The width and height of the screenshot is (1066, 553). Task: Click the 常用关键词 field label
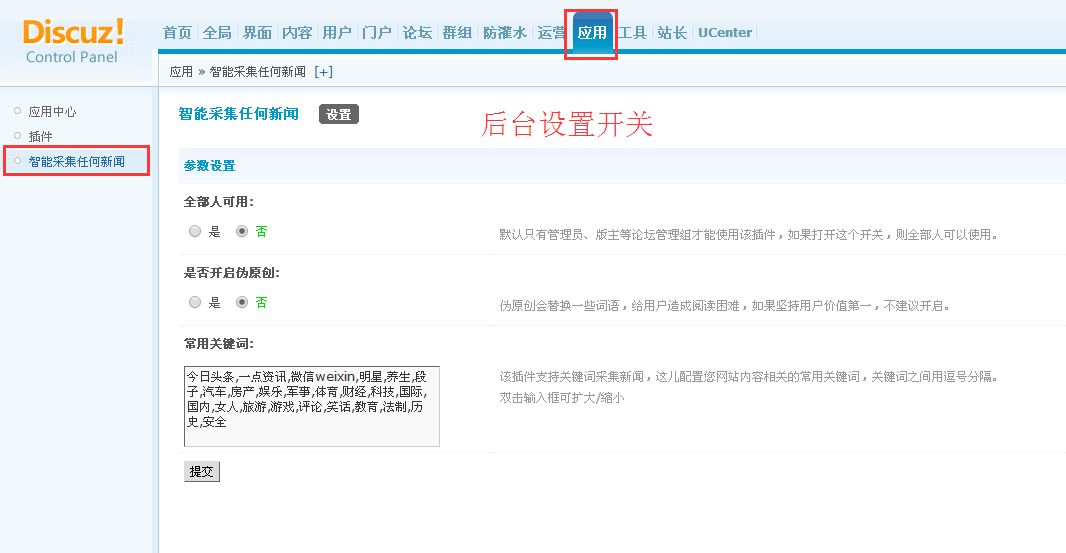coord(218,344)
